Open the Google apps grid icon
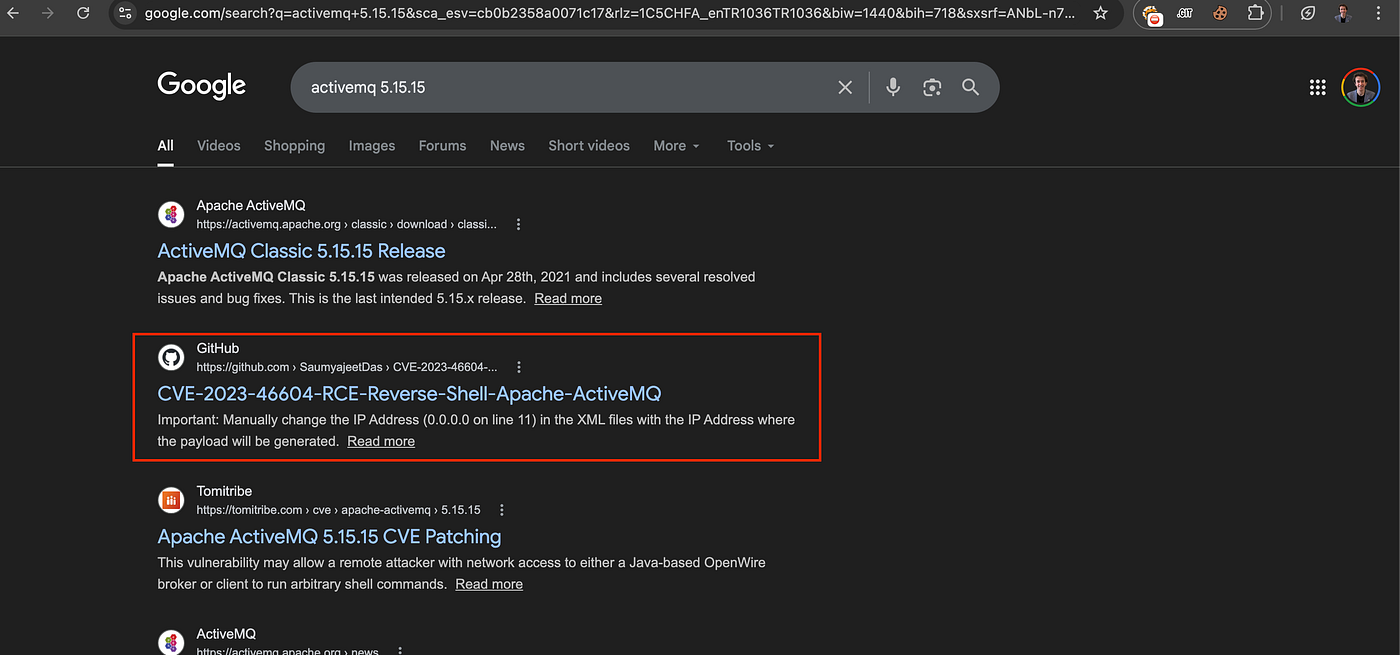Viewport: 1400px width, 655px height. pos(1317,88)
